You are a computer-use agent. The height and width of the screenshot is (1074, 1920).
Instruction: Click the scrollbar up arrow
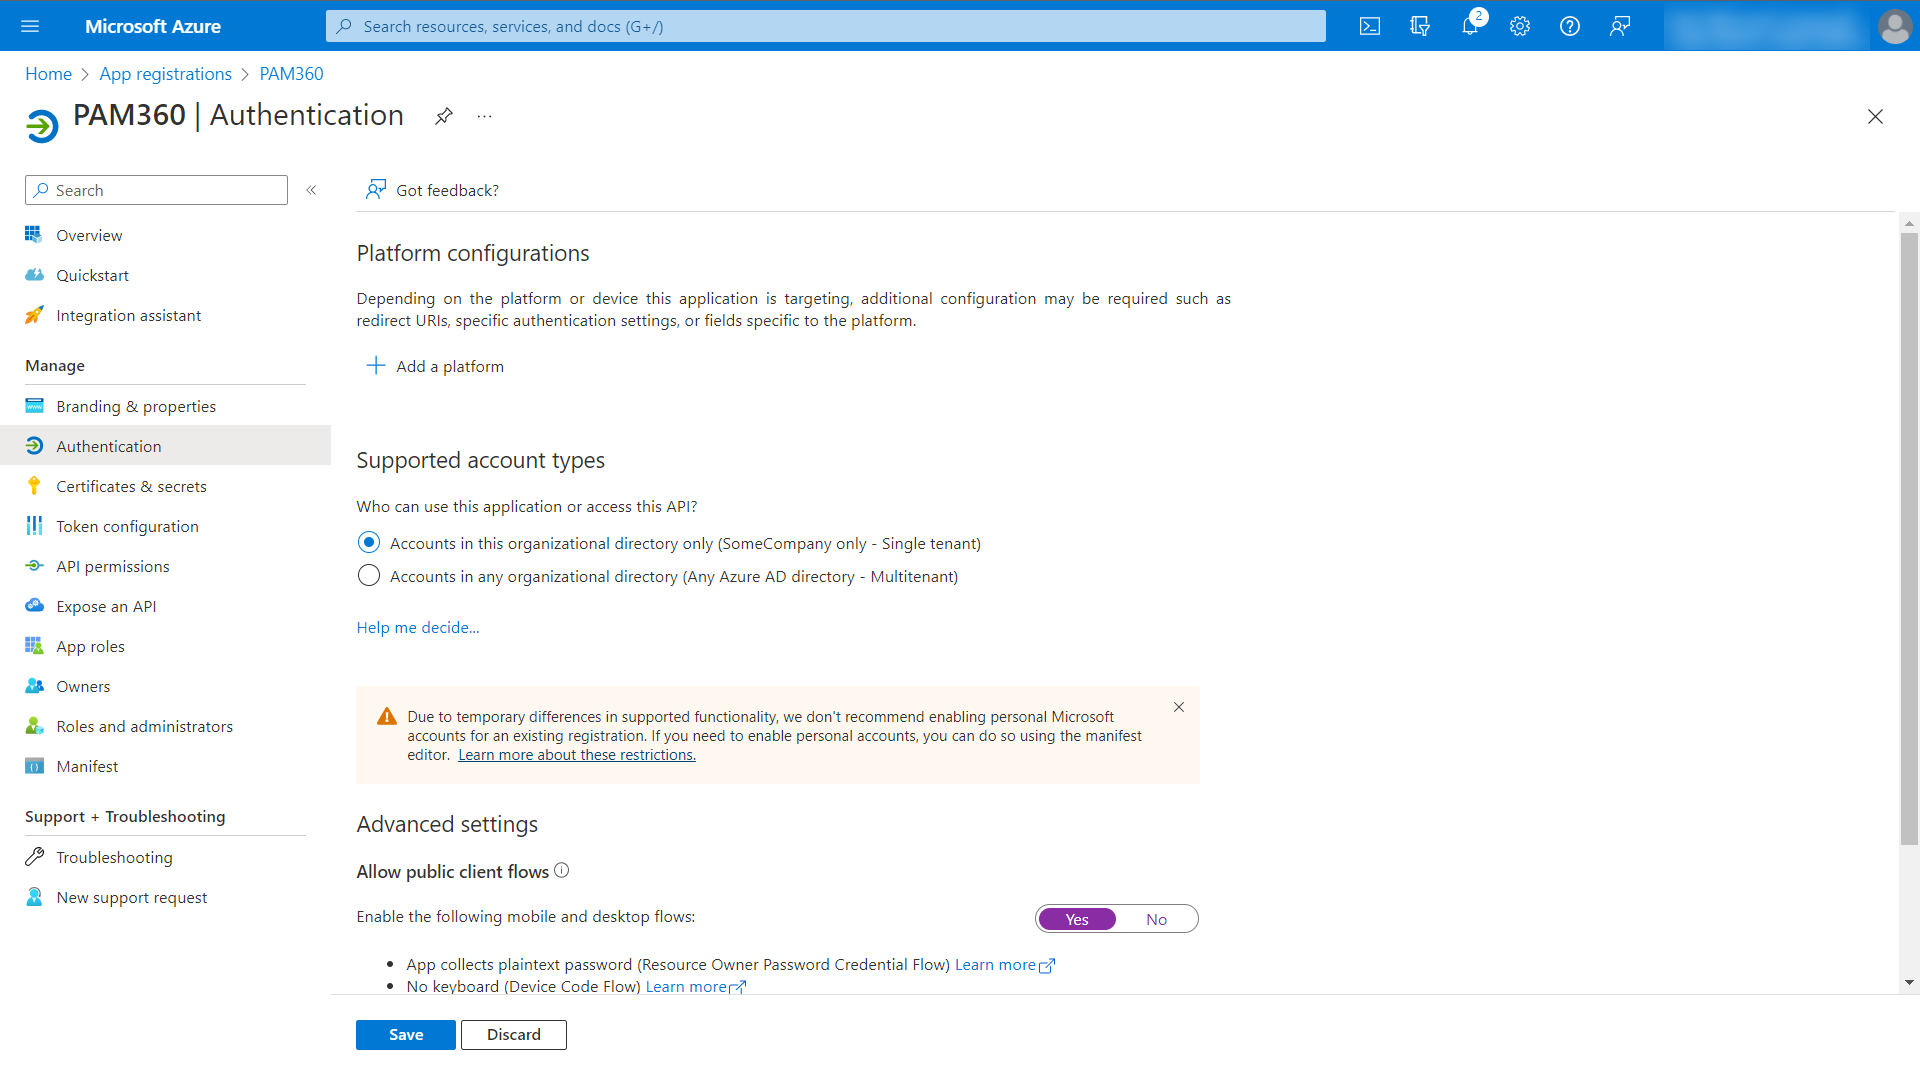(x=1909, y=223)
